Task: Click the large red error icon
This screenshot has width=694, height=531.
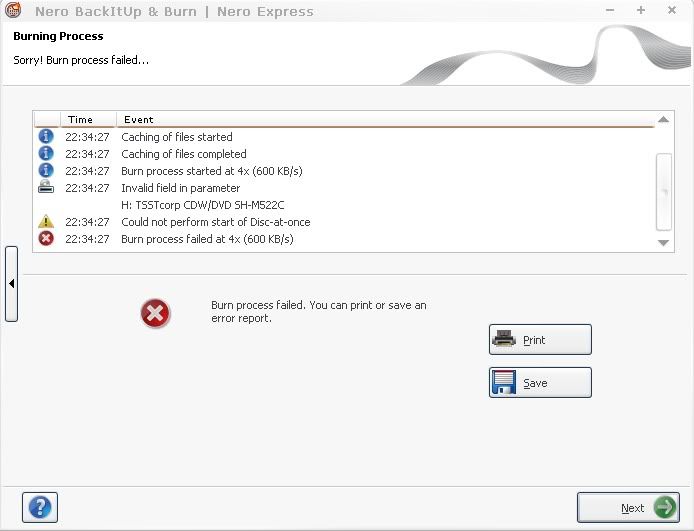Action: 155,313
